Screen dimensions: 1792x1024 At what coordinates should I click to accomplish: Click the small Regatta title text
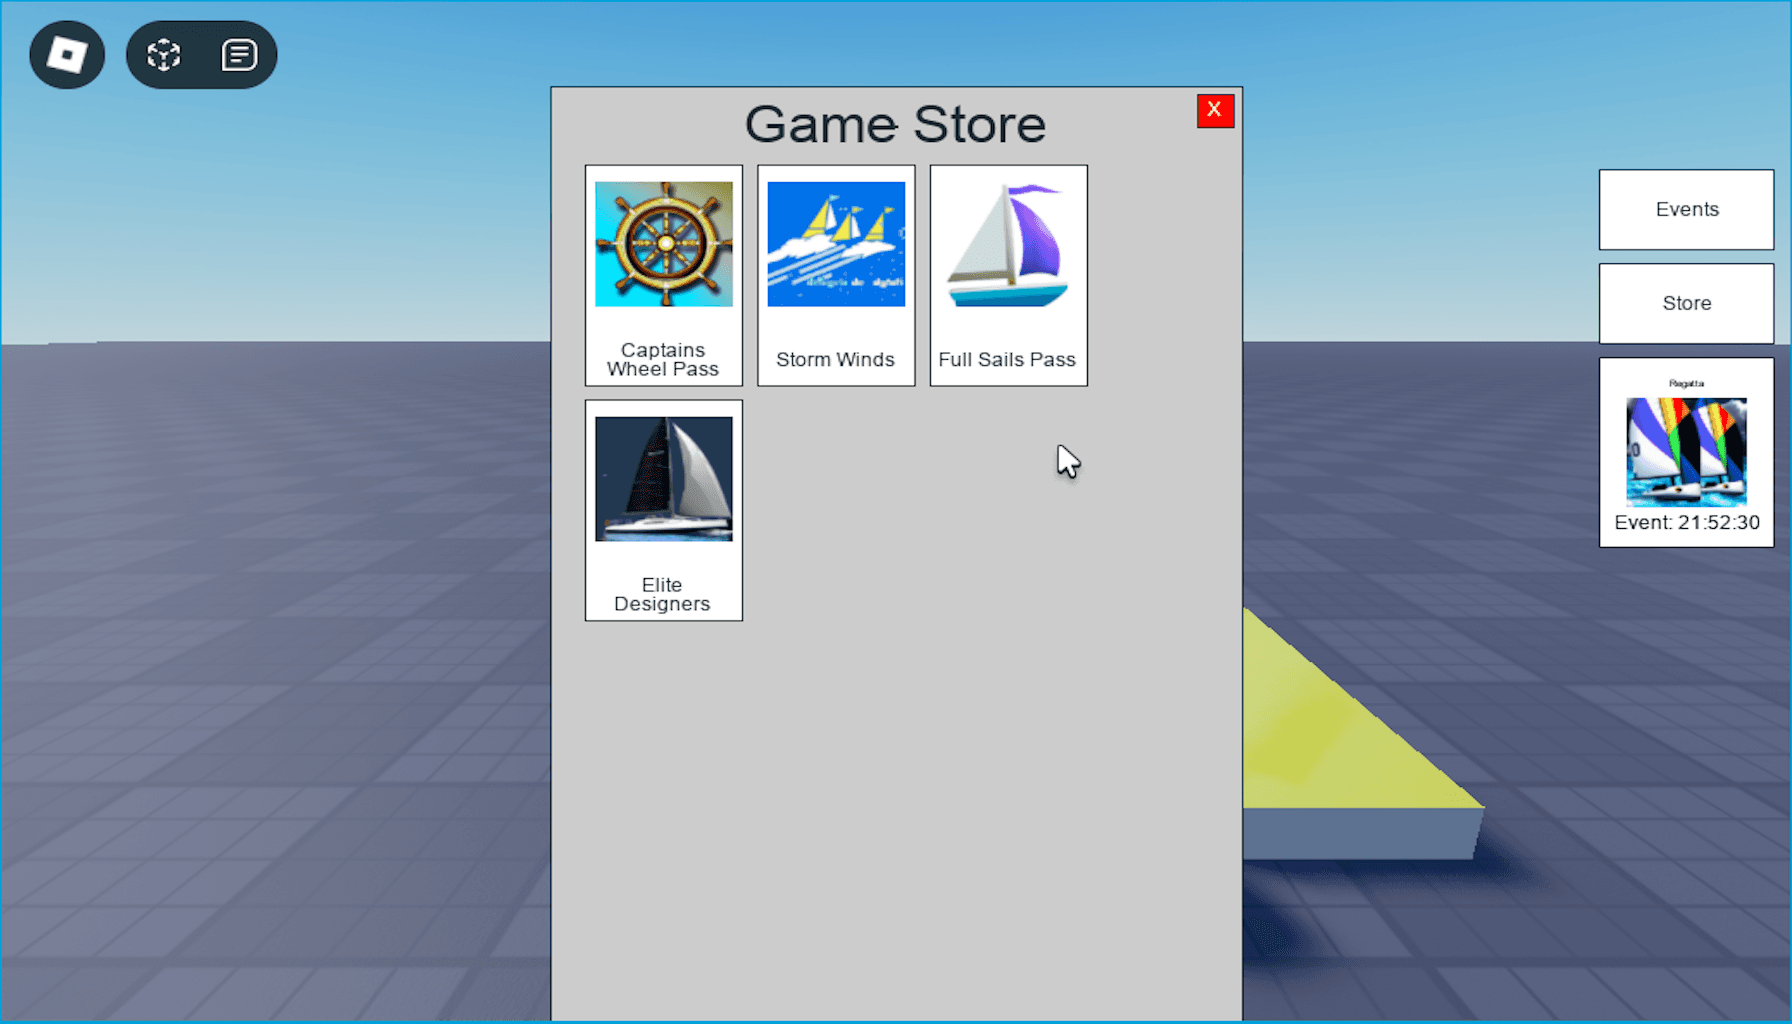click(1686, 383)
